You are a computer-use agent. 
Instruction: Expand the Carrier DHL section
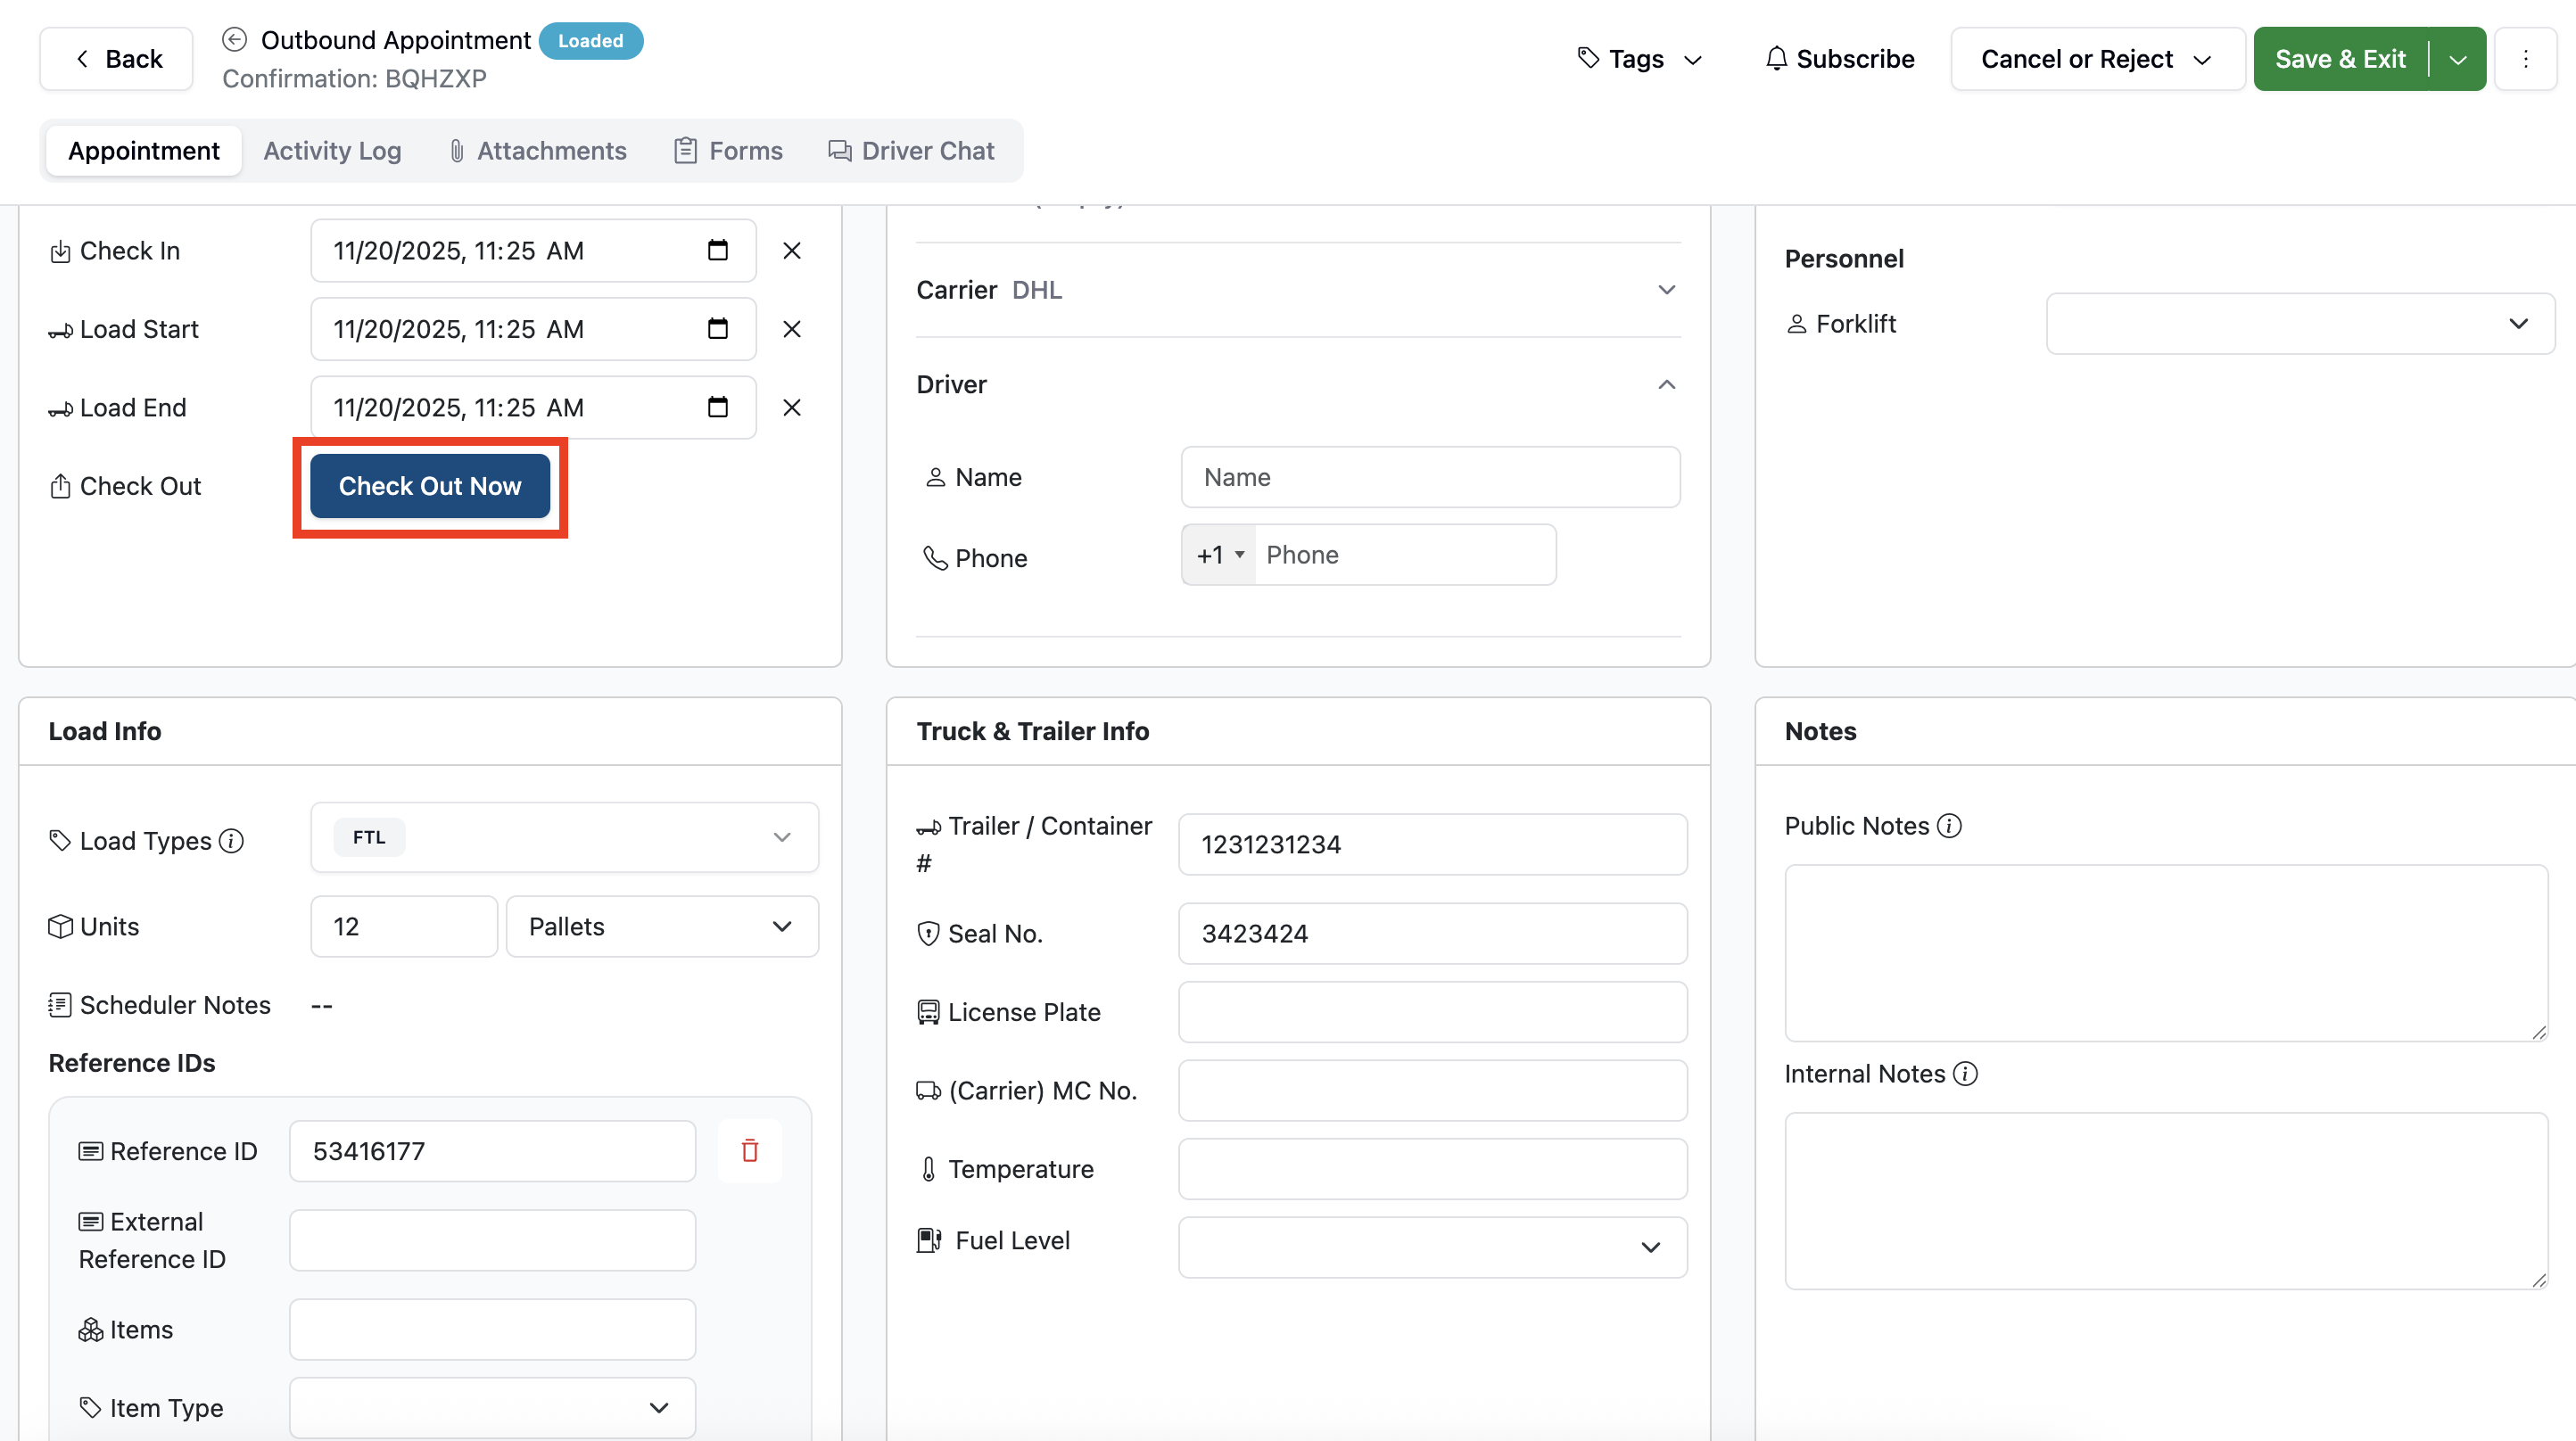(x=1298, y=290)
